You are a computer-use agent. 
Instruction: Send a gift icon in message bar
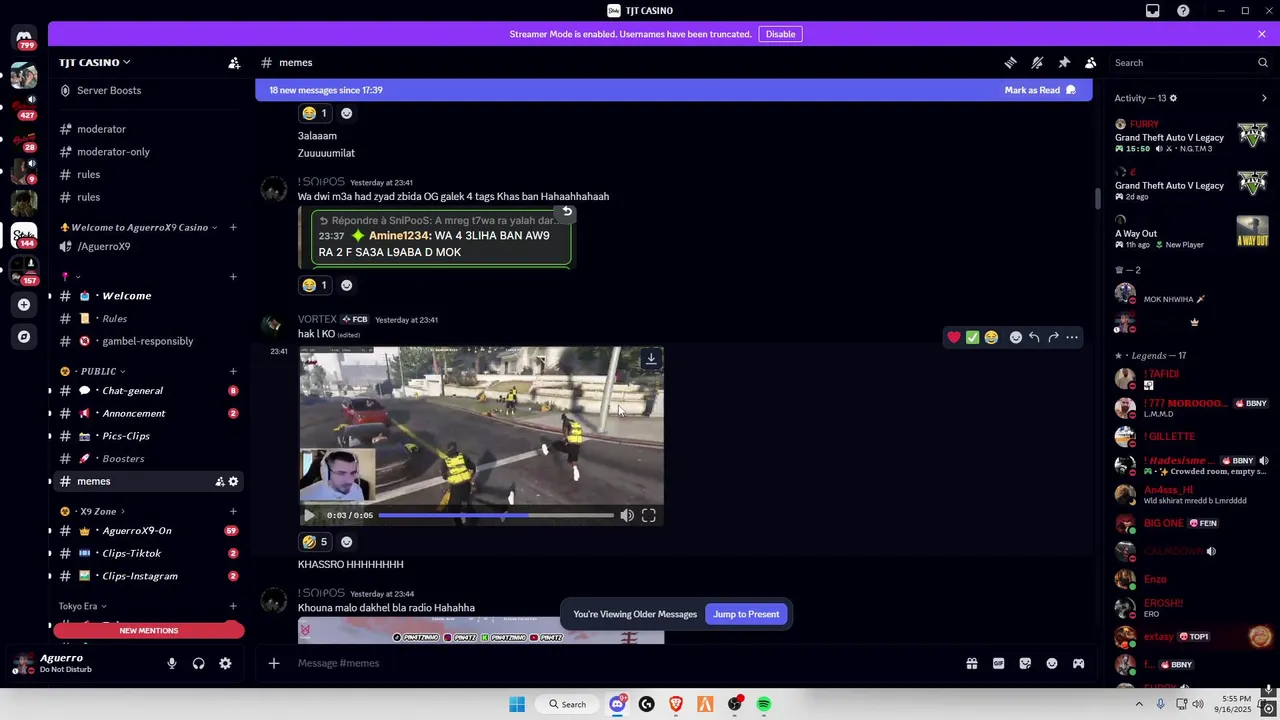coord(971,663)
